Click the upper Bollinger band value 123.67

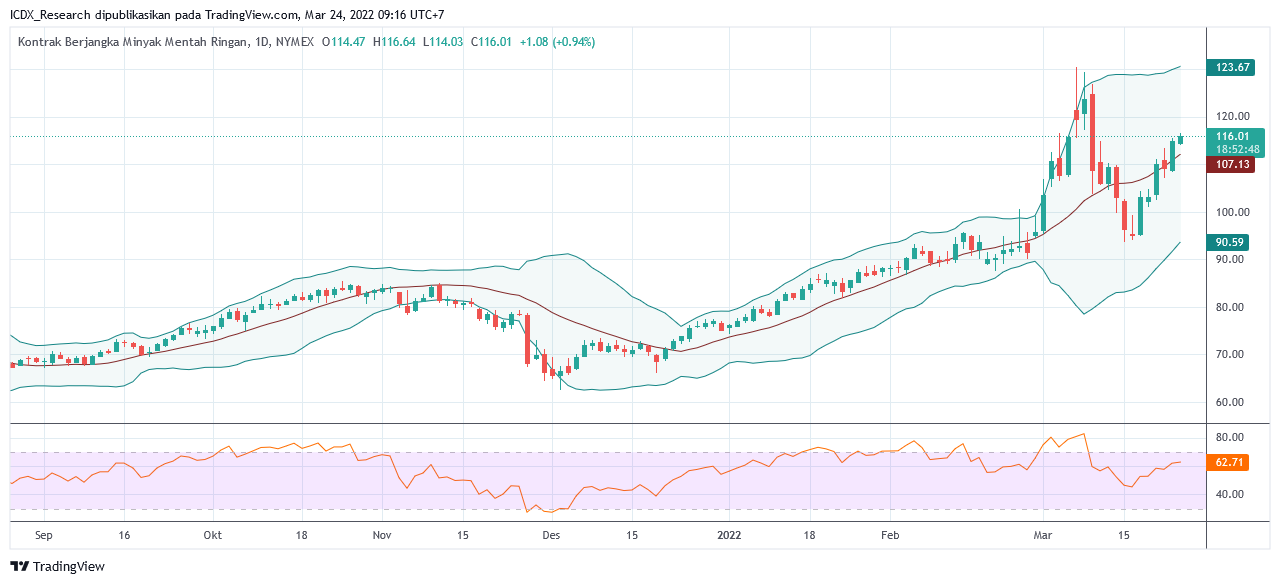1232,68
